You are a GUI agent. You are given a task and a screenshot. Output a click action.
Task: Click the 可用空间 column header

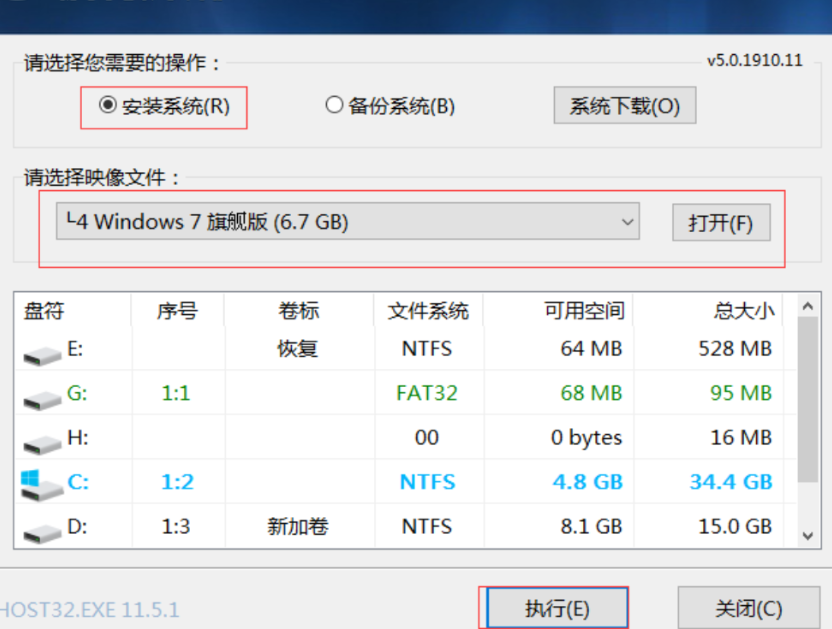click(x=584, y=310)
